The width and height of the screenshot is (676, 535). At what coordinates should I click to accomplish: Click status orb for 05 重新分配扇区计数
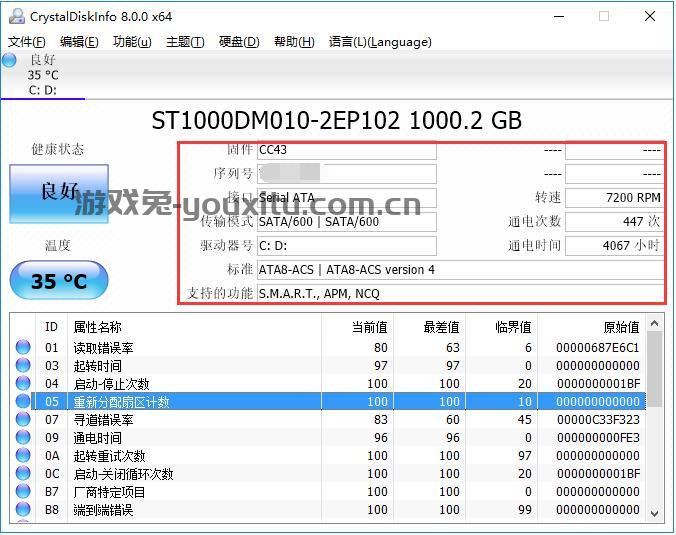[x=23, y=401]
